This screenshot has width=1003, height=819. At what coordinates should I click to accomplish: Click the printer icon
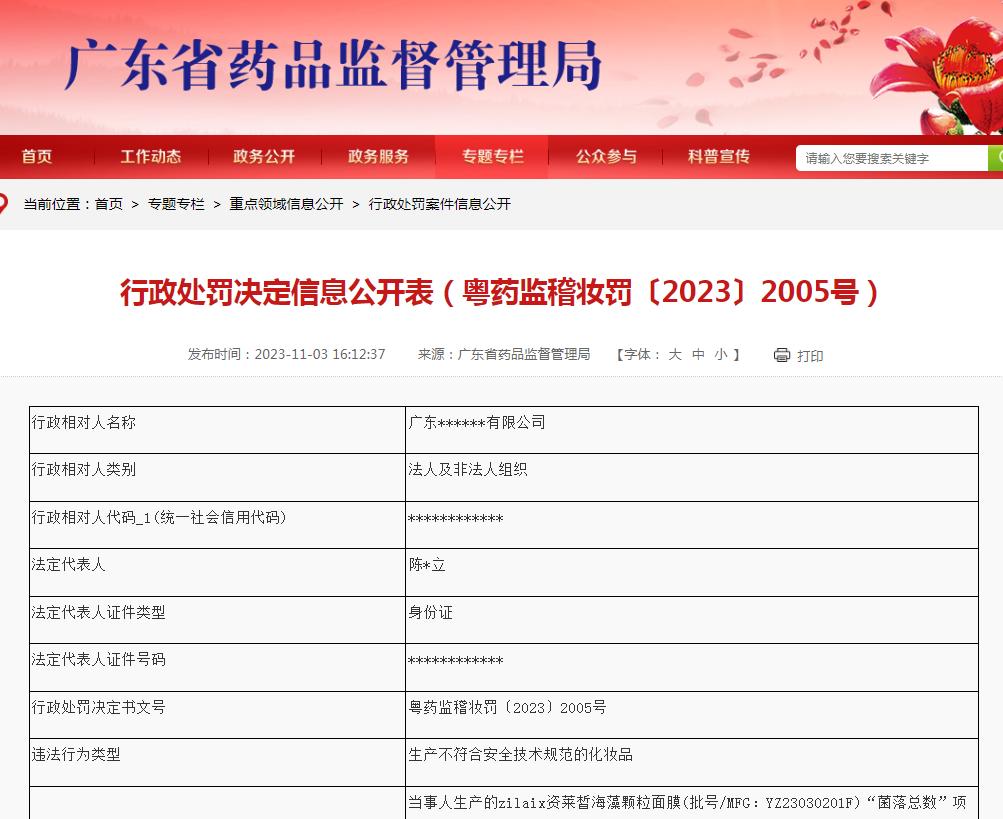tap(782, 355)
